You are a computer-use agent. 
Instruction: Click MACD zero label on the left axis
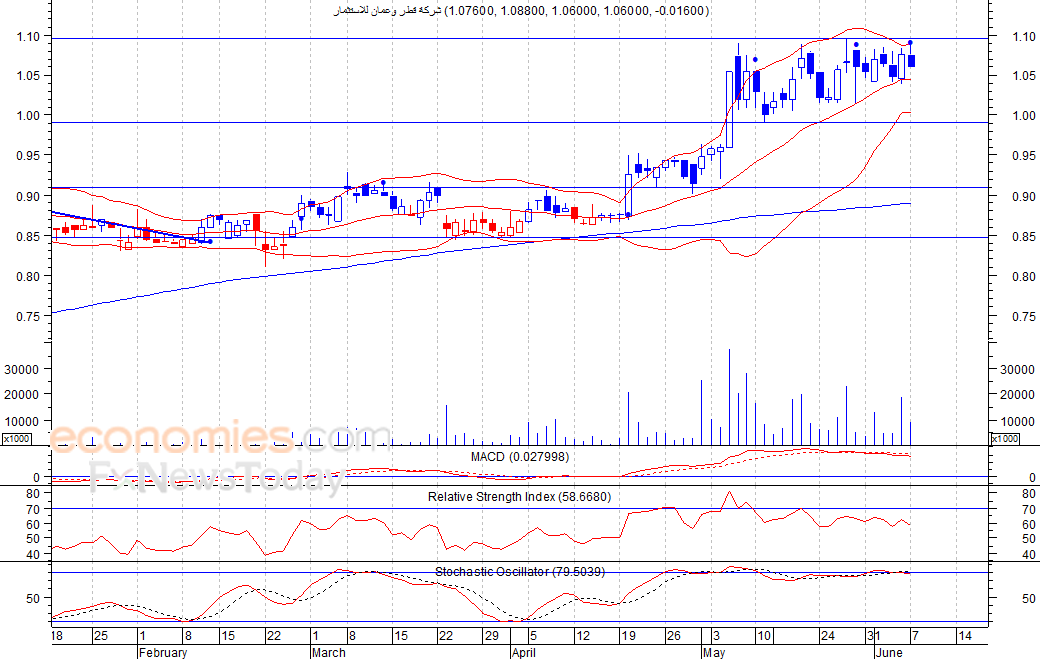point(36,477)
